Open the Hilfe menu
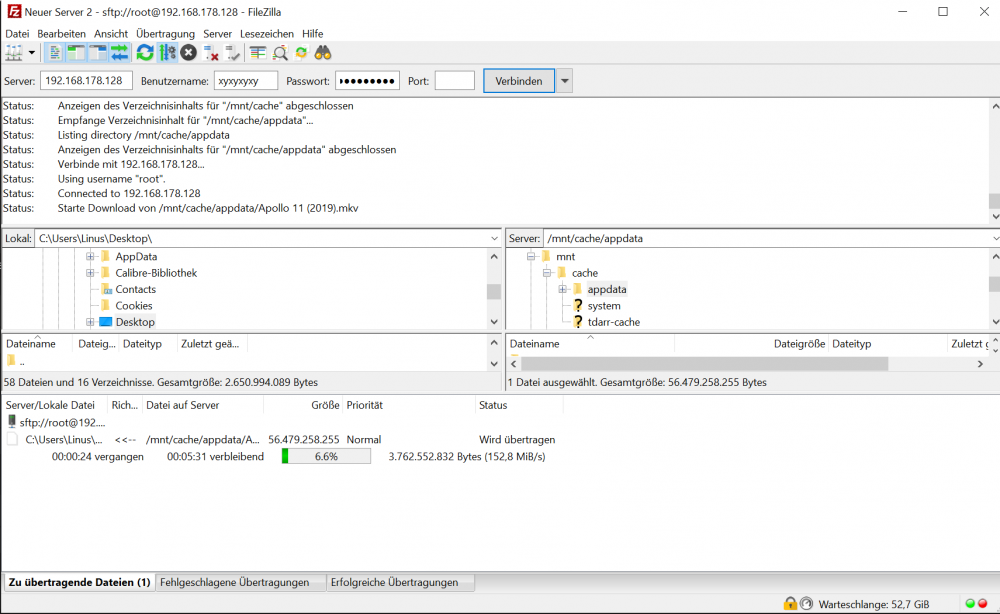Screen dimensions: 1000x614 tap(312, 34)
